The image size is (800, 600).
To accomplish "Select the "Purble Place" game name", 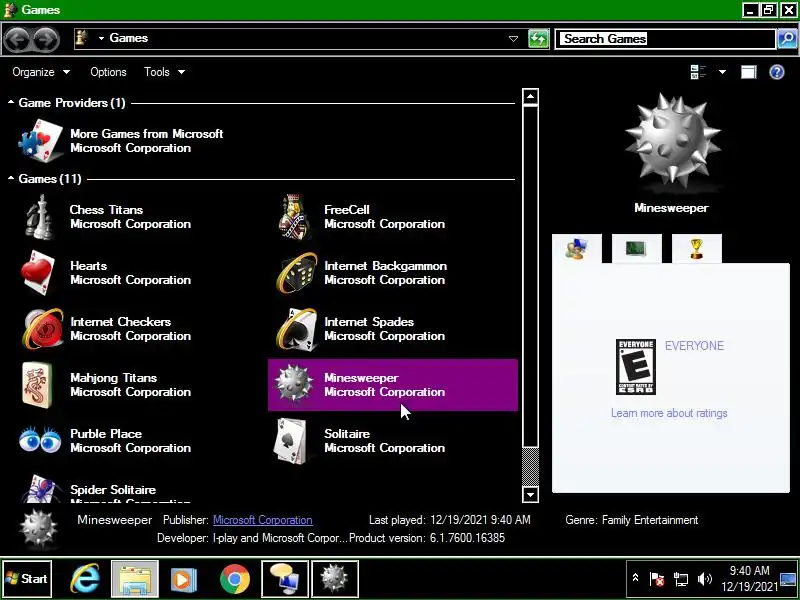I will pyautogui.click(x=106, y=434).
